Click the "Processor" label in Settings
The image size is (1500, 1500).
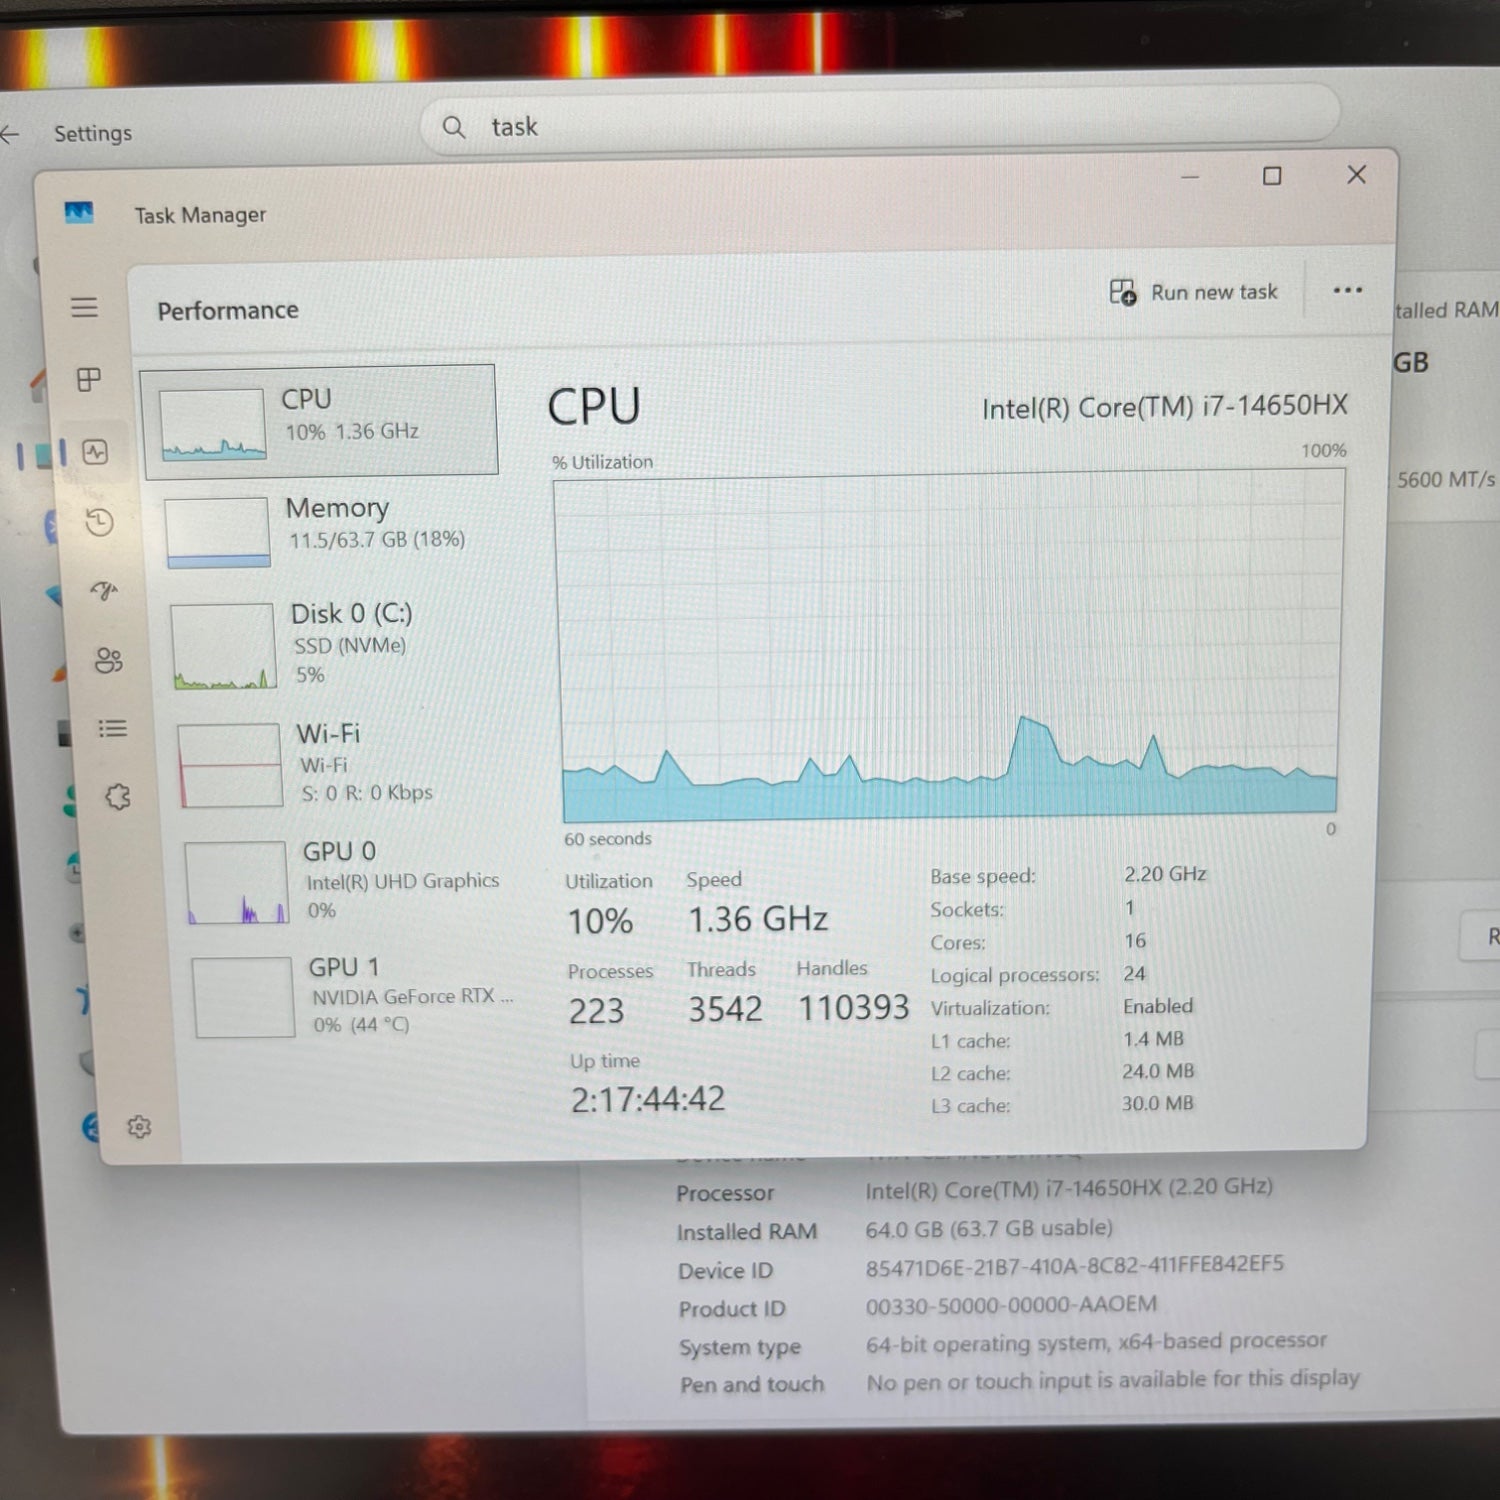pyautogui.click(x=725, y=1192)
